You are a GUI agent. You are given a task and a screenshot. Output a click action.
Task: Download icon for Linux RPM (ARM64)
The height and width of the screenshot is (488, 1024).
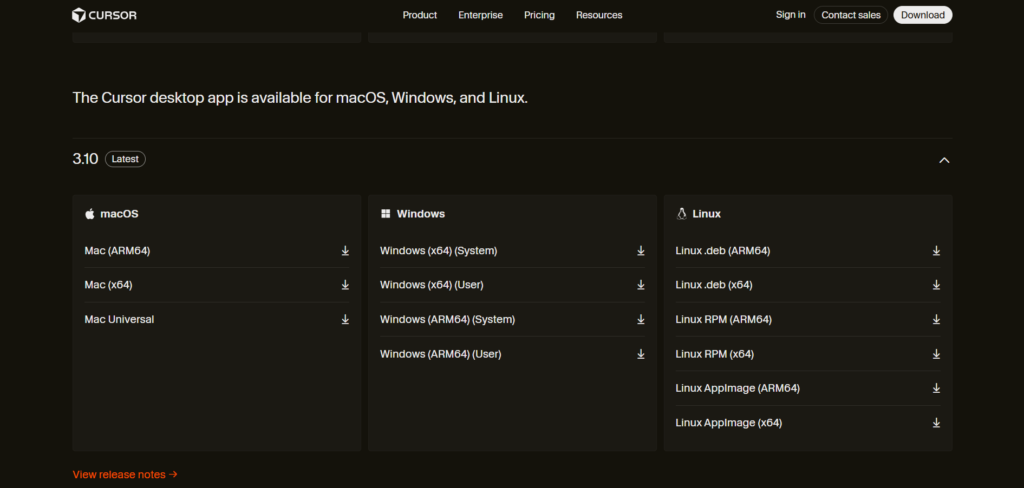(936, 319)
